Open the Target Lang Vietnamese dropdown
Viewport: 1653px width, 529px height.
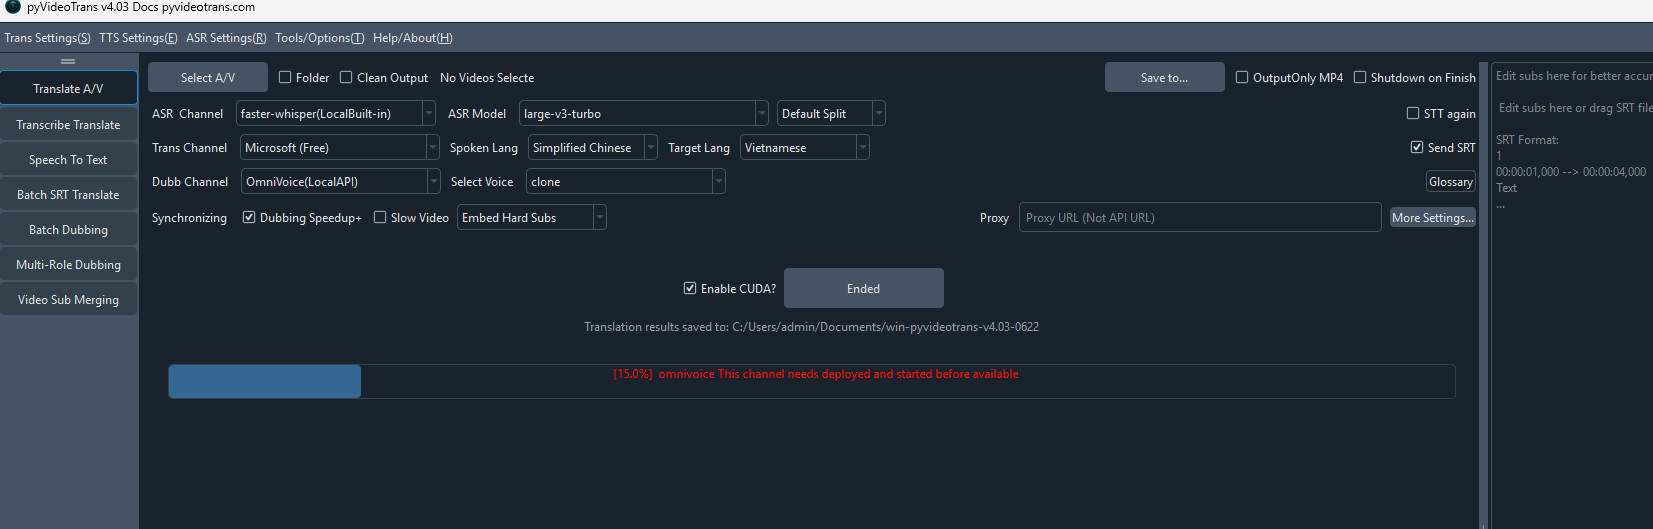click(x=805, y=148)
